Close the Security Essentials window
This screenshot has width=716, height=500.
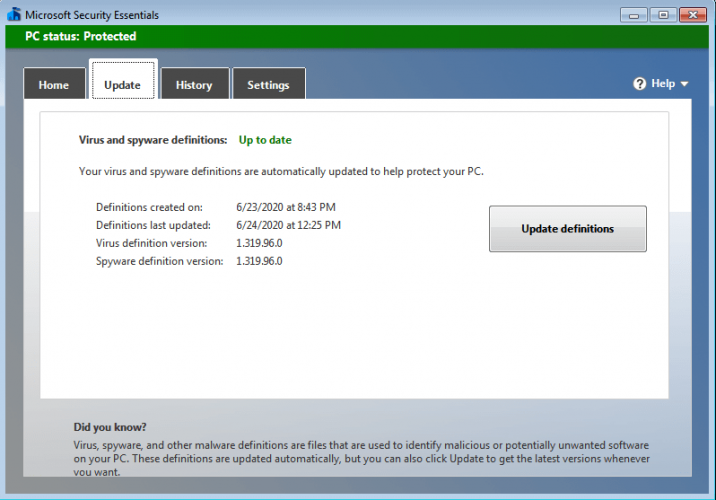693,15
